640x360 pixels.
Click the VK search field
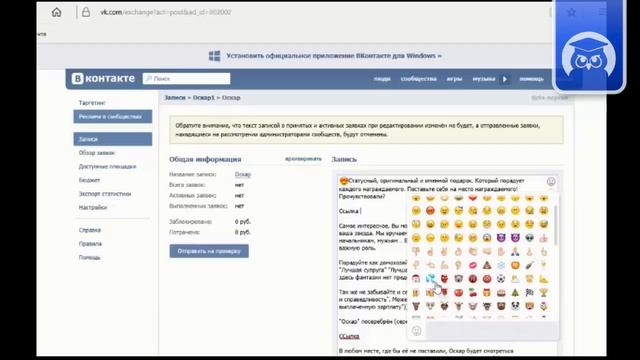coord(187,78)
